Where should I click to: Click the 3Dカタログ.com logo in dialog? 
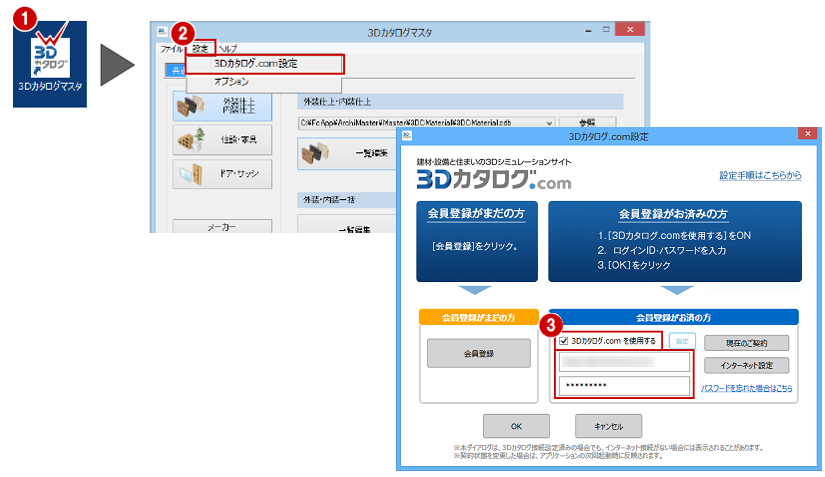click(494, 179)
